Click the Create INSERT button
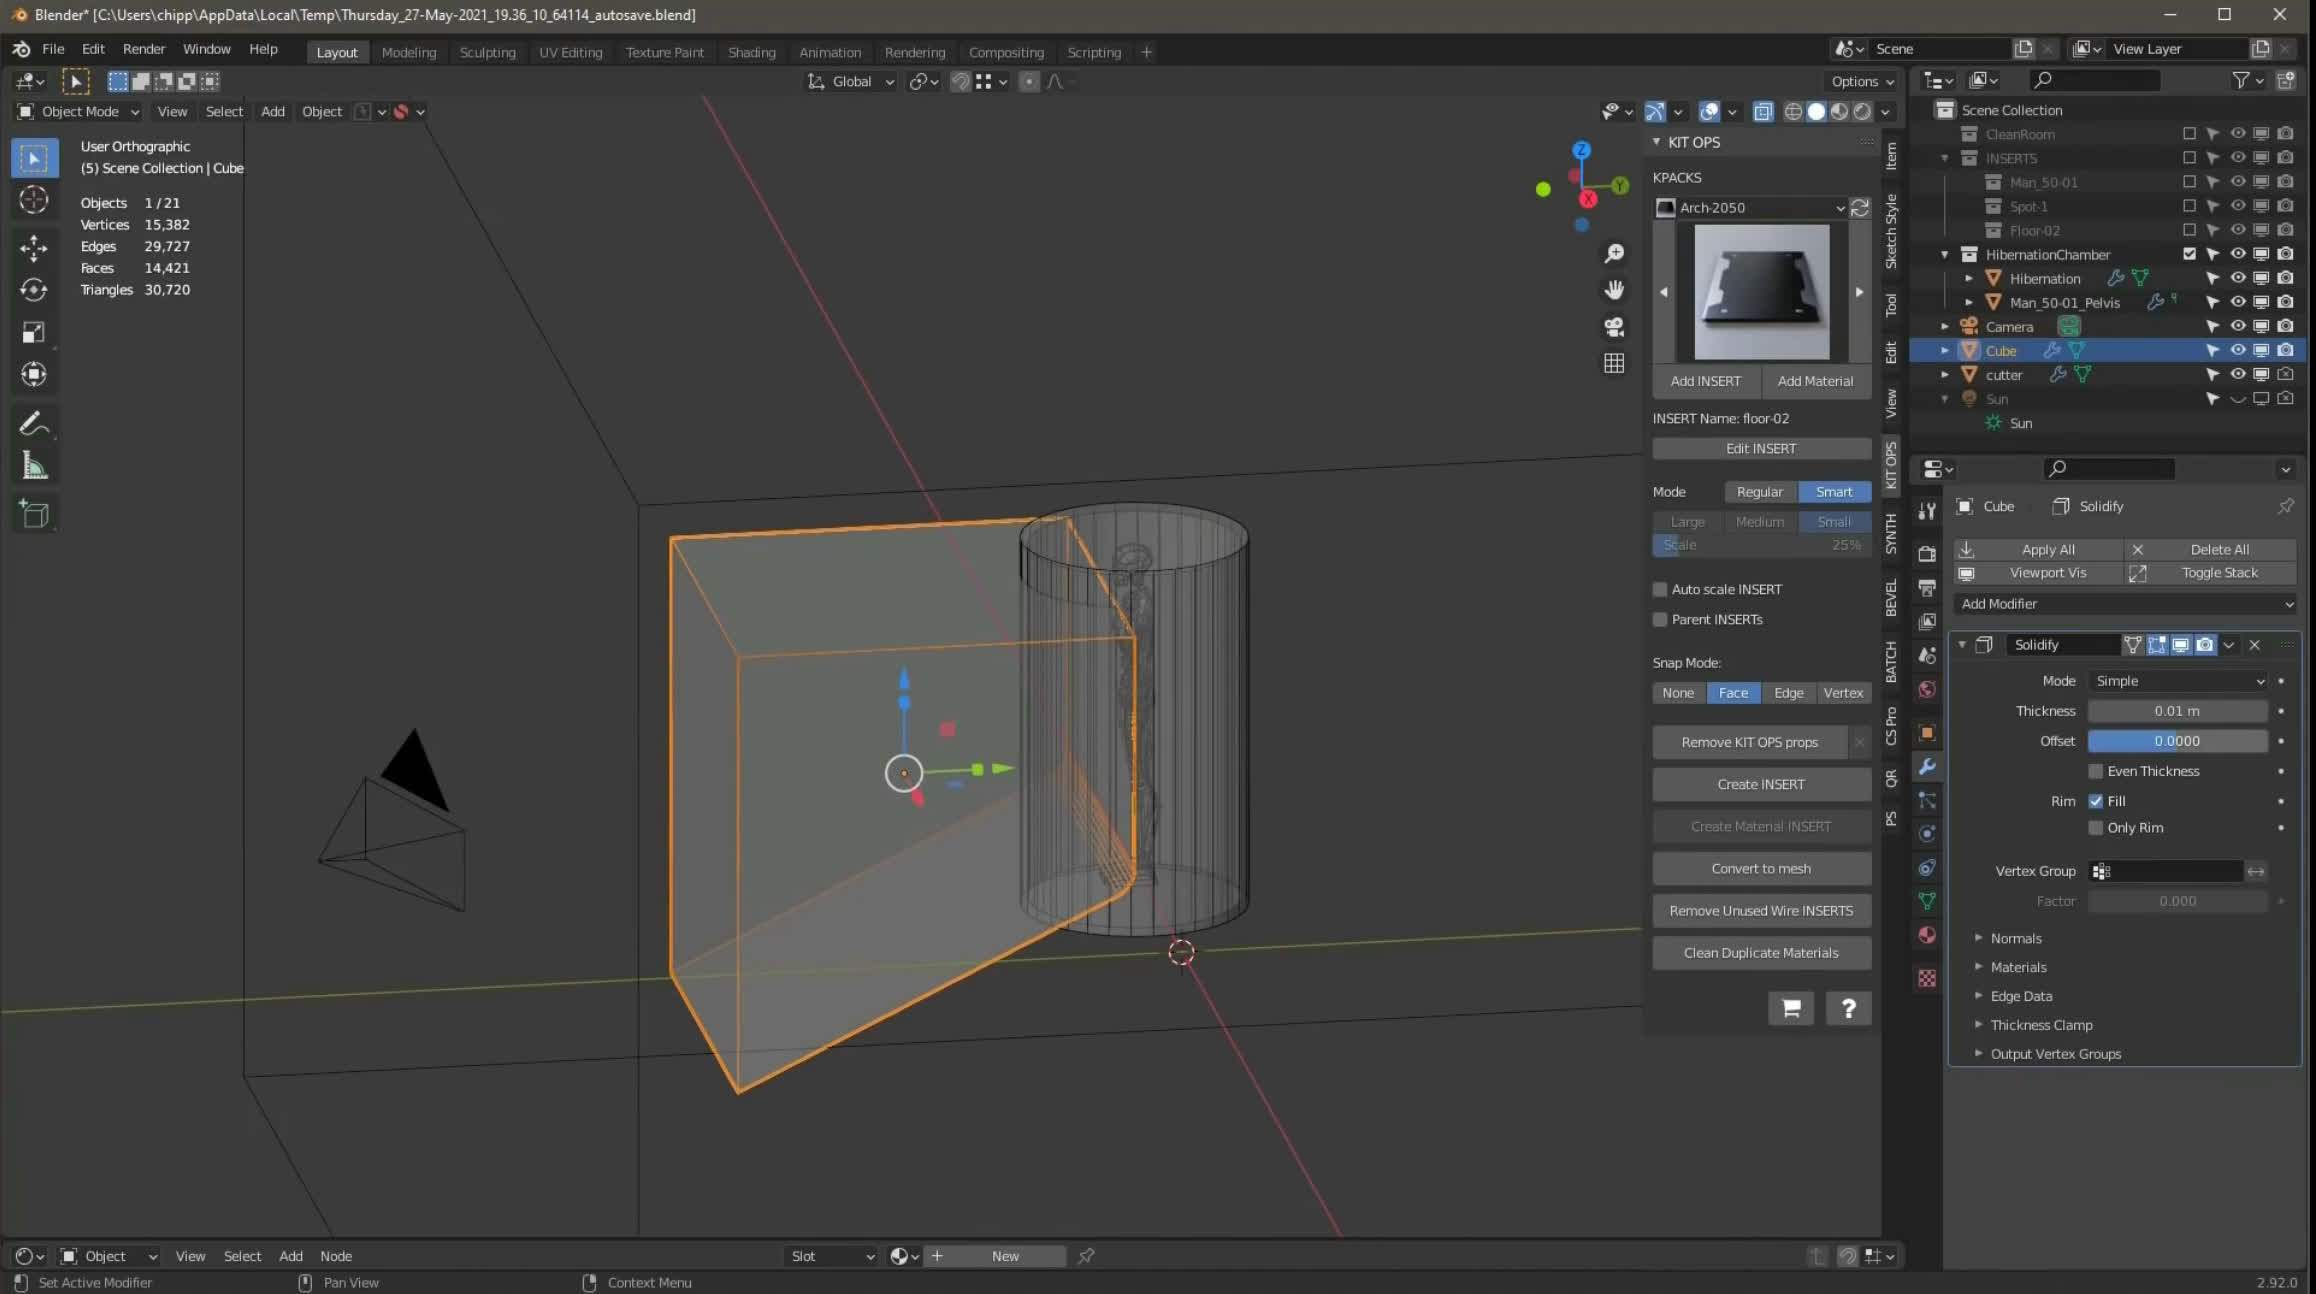 tap(1760, 784)
